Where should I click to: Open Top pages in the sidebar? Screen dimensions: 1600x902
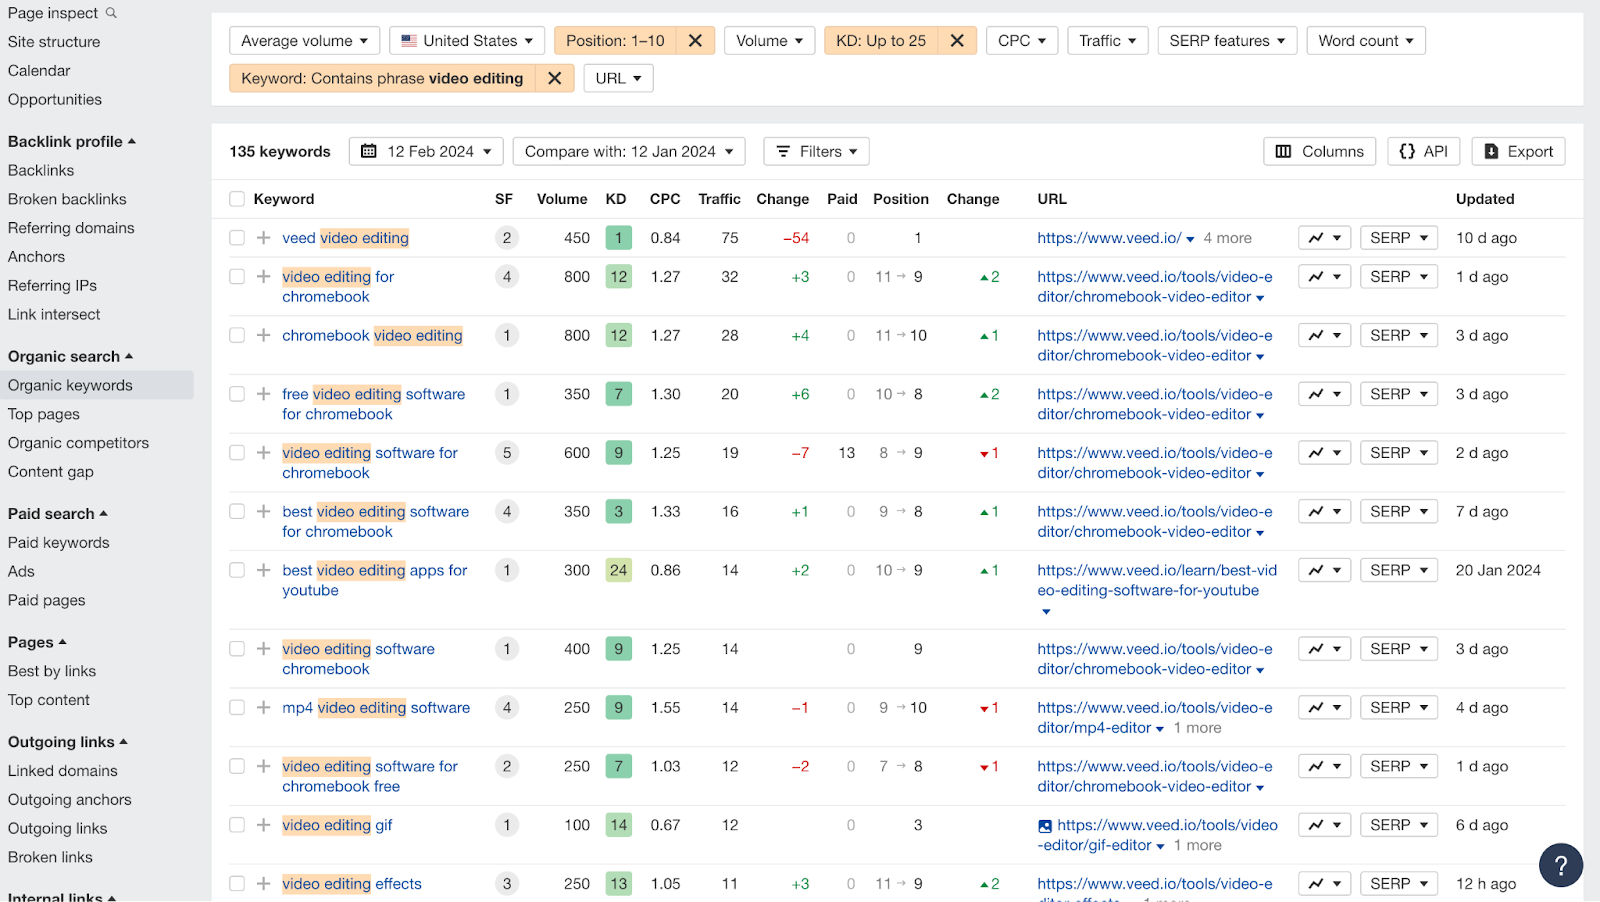(44, 414)
